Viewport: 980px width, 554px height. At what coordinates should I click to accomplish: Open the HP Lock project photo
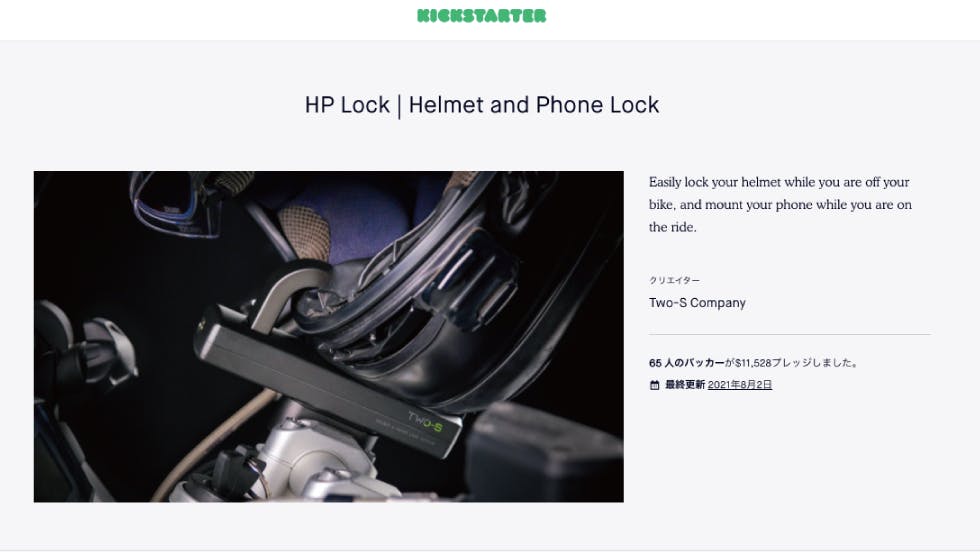[x=329, y=336]
